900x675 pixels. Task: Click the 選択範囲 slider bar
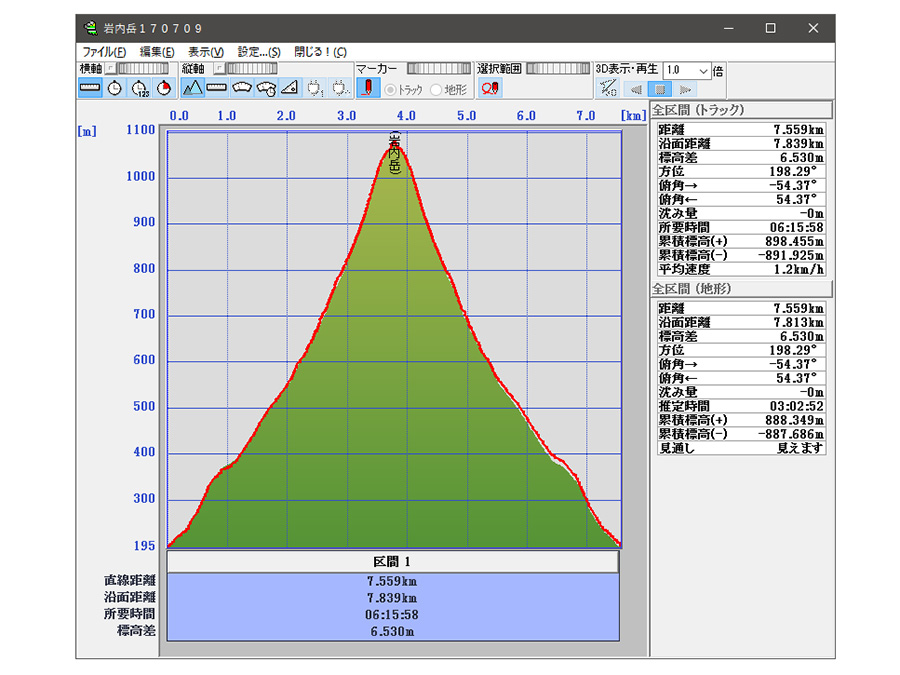pos(558,68)
